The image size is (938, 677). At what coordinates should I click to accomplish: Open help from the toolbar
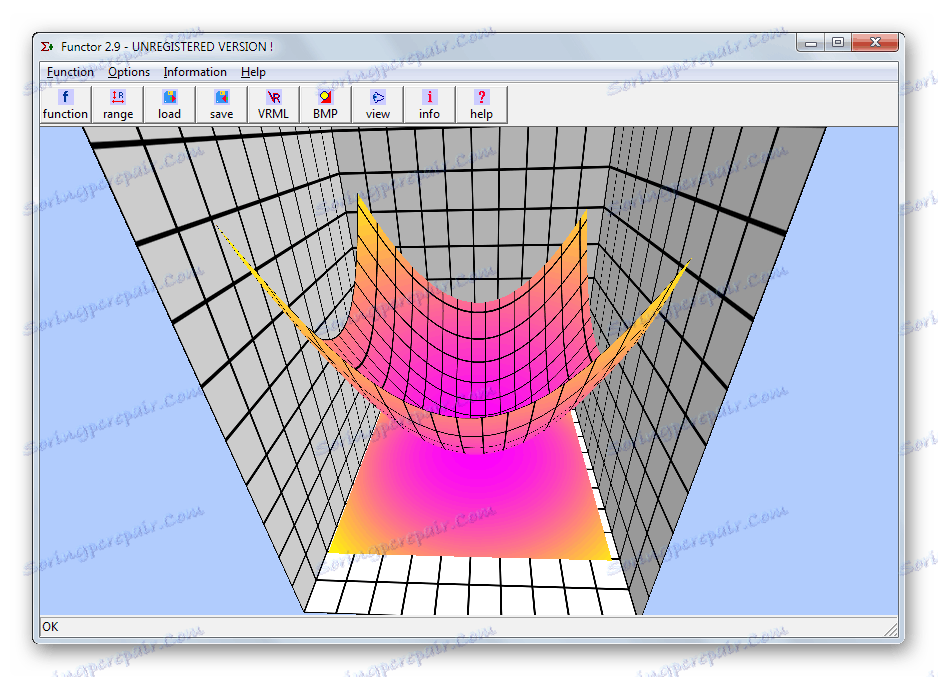pyautogui.click(x=482, y=105)
